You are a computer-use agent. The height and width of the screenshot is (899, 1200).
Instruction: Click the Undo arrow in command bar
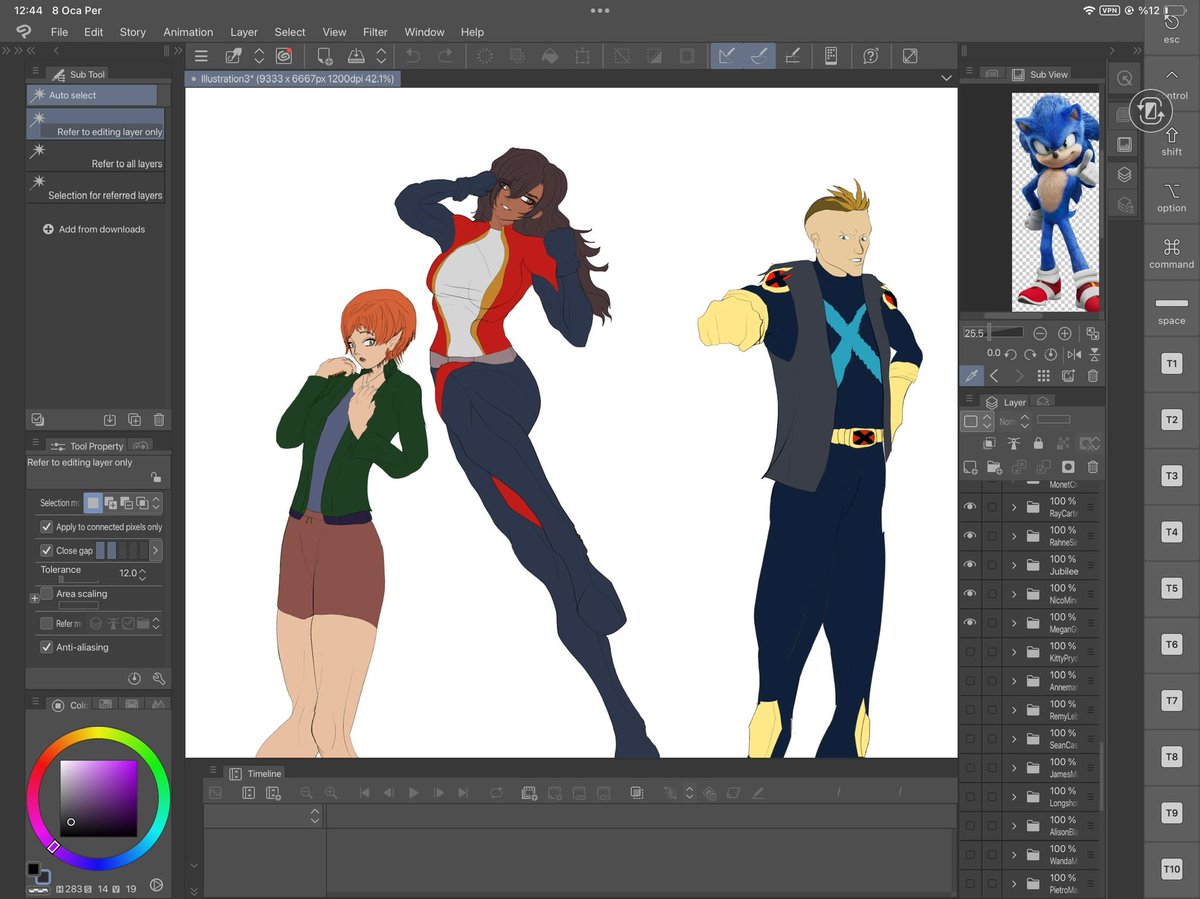[x=413, y=57]
